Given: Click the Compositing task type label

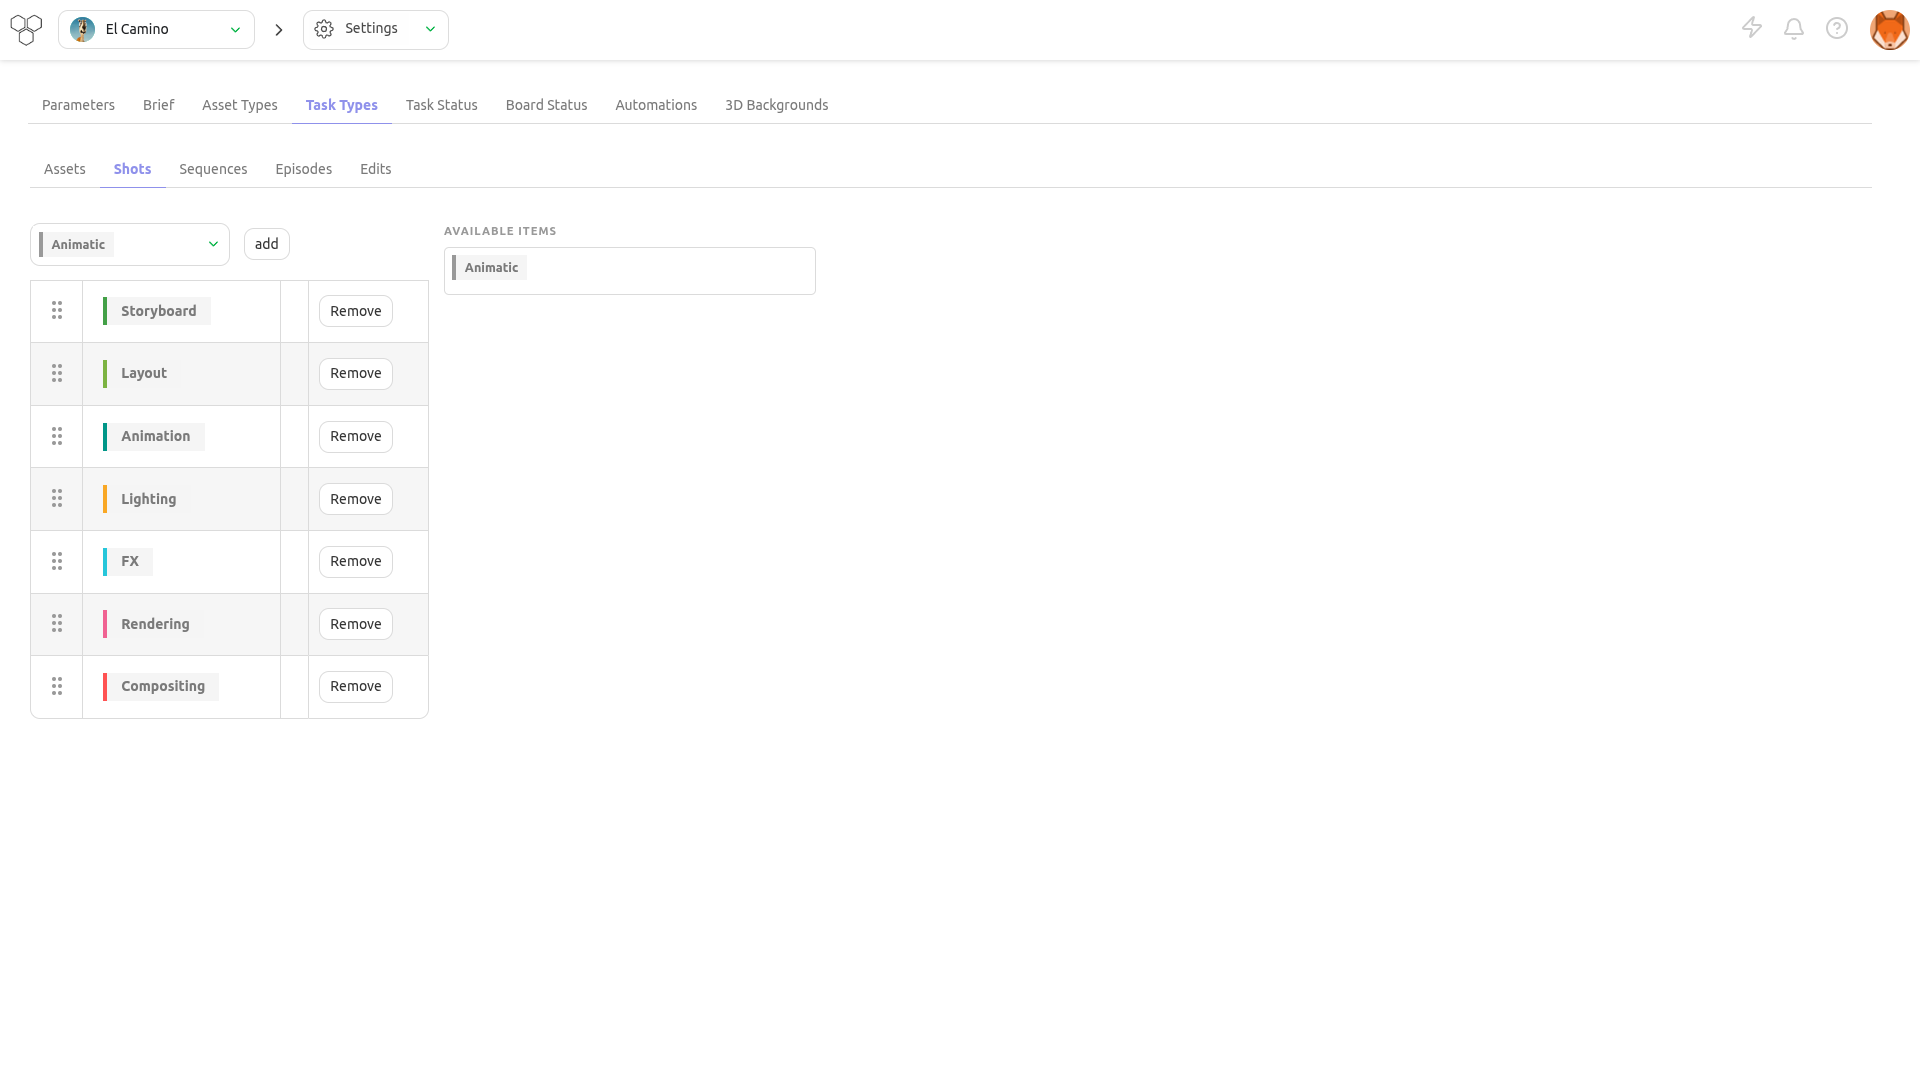Looking at the screenshot, I should pyautogui.click(x=161, y=686).
